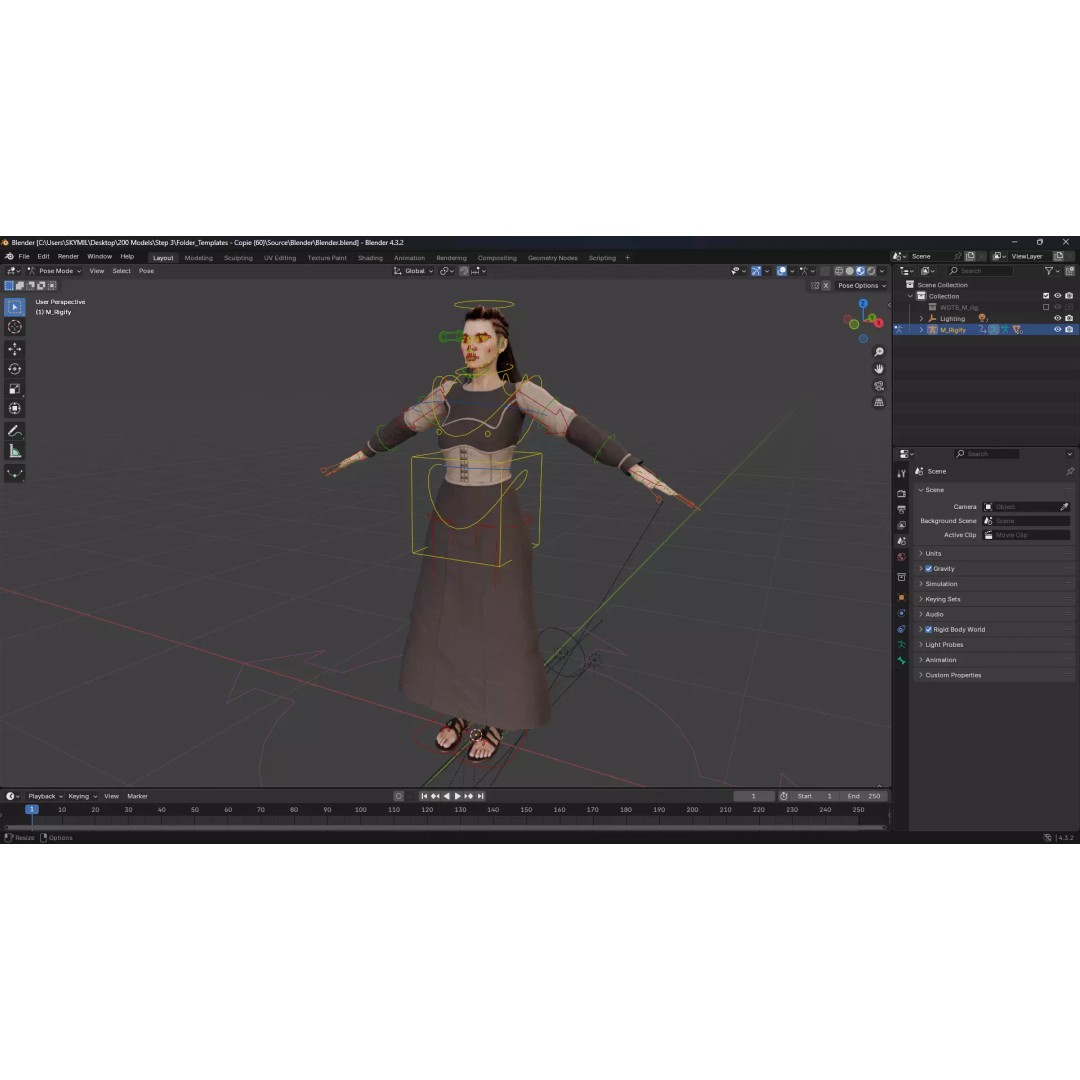Switch to the Modeling workspace tab

tap(198, 258)
